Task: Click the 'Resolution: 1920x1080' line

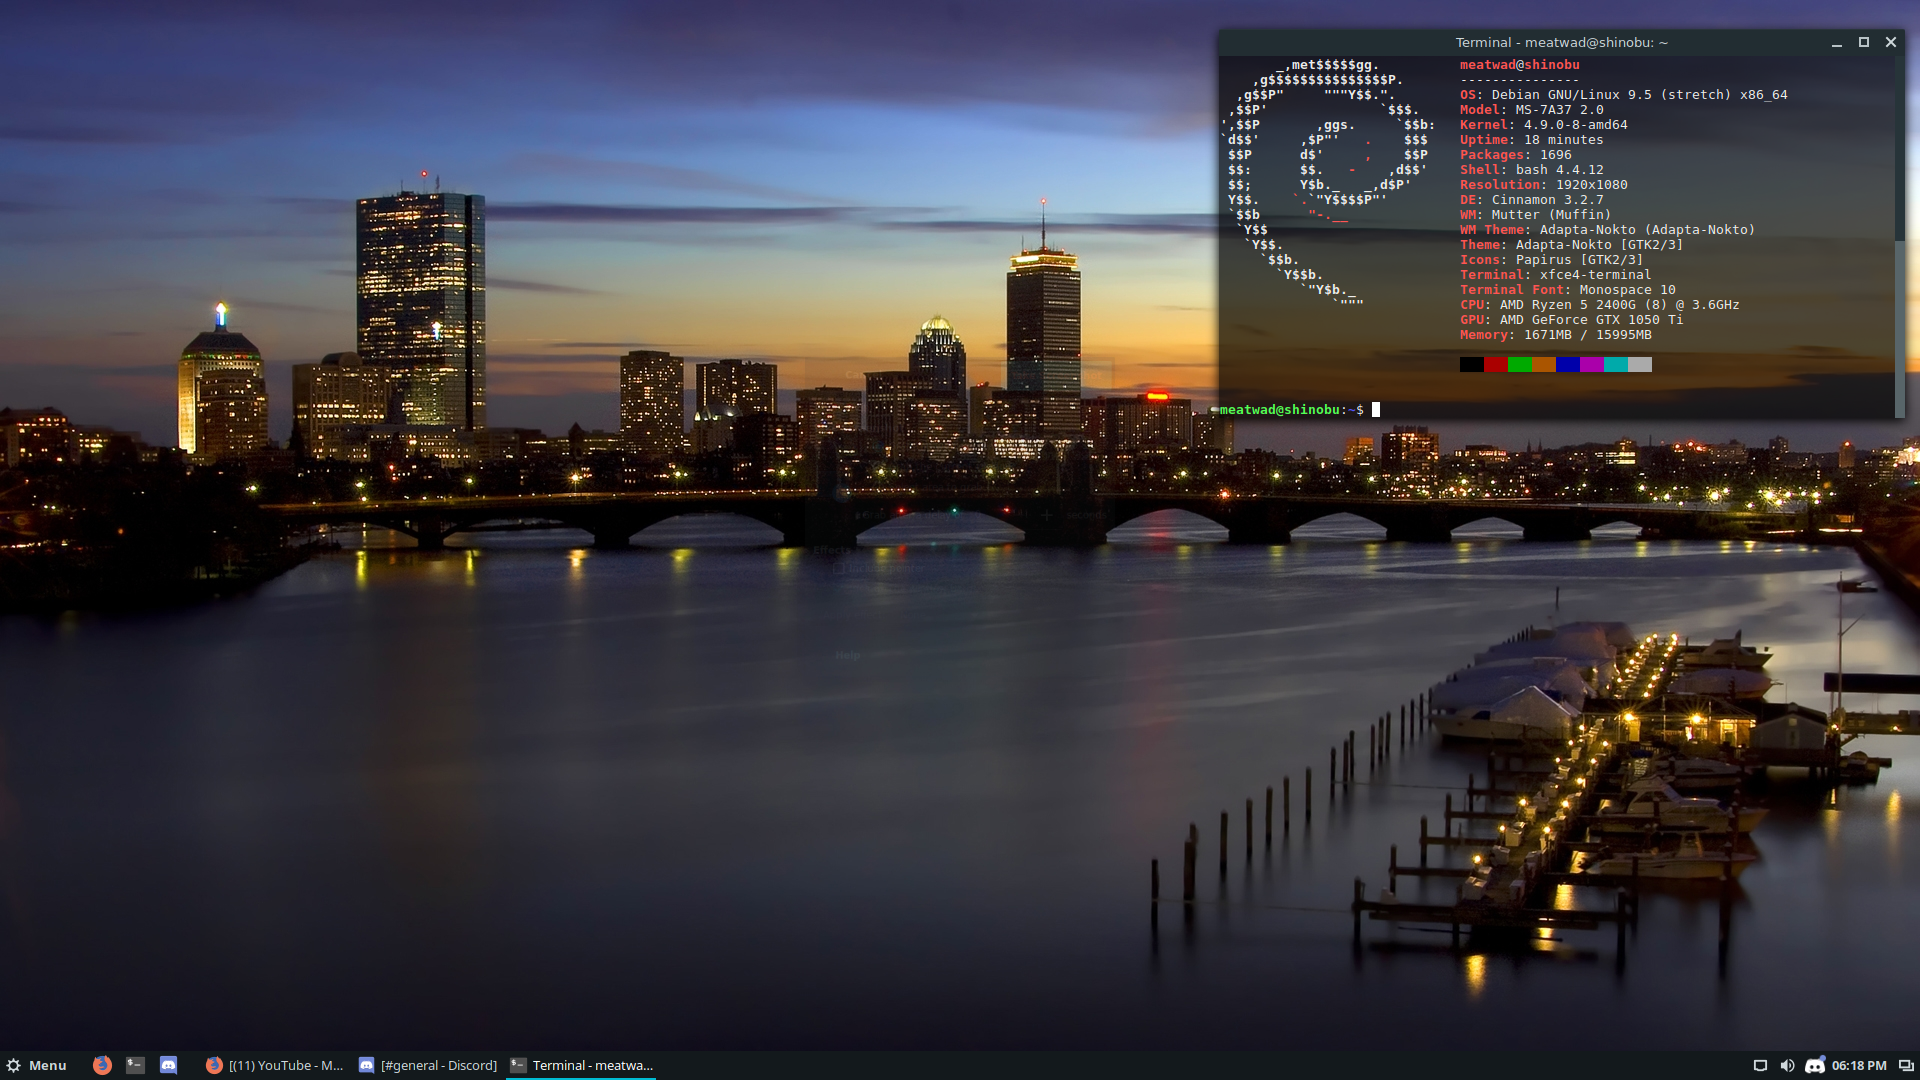Action: tap(1543, 185)
